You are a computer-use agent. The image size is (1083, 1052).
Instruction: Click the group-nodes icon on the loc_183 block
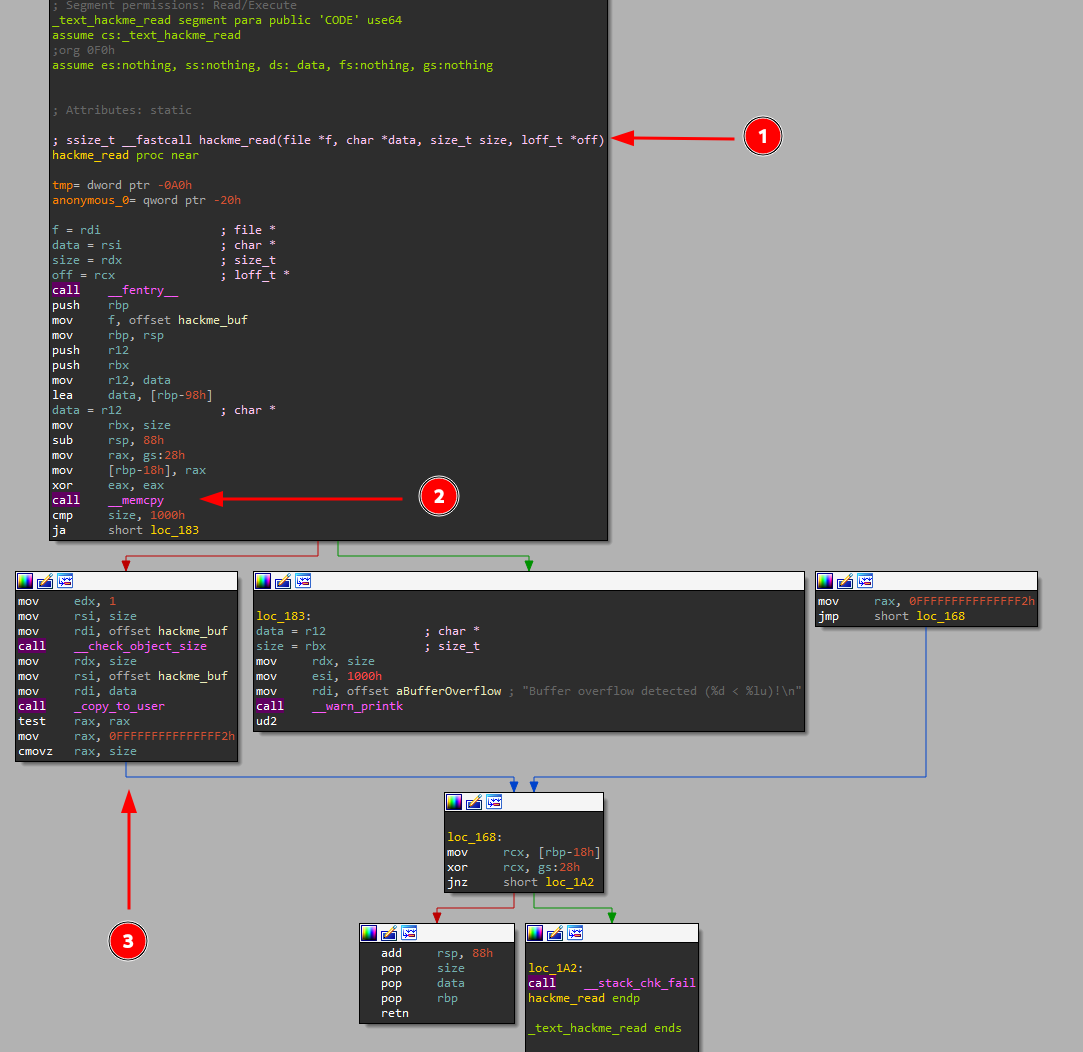(303, 580)
